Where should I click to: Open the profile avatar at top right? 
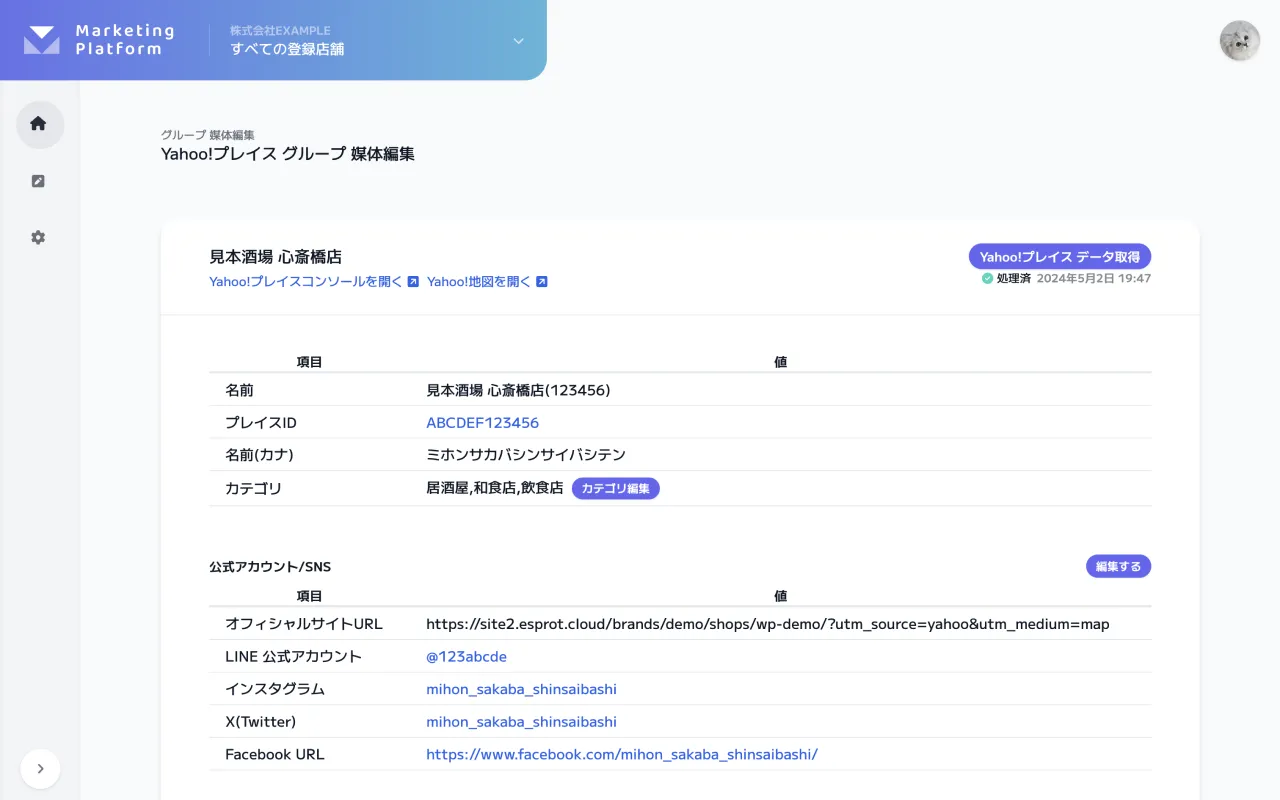[1239, 41]
